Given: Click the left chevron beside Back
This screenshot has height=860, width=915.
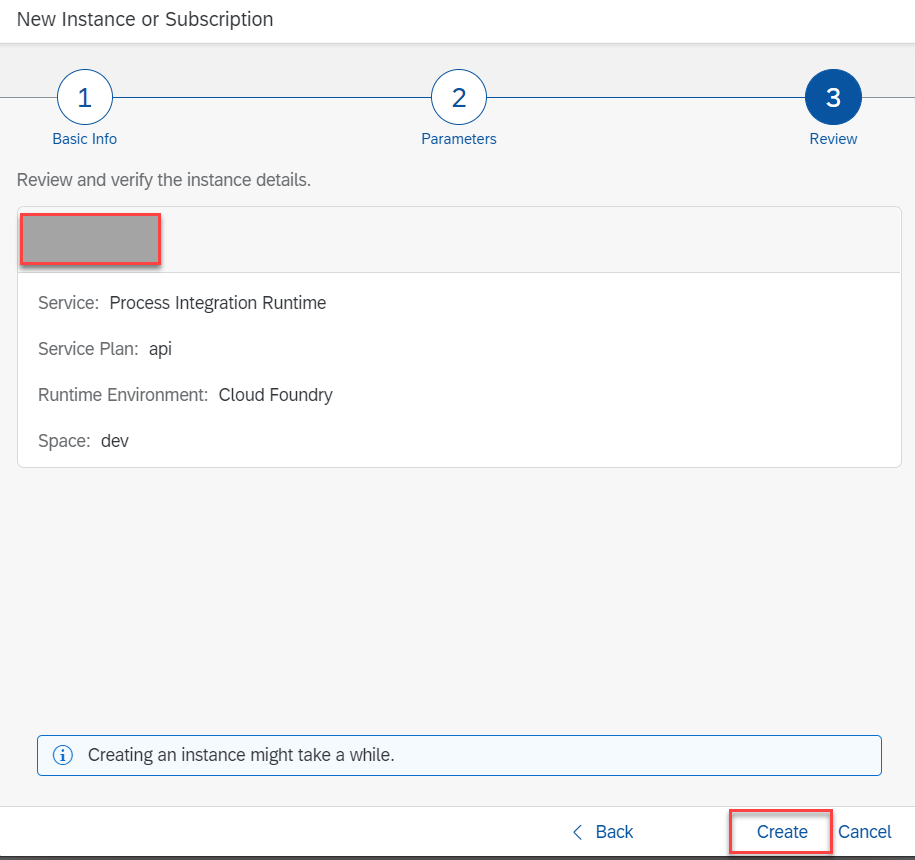Looking at the screenshot, I should click(x=577, y=832).
